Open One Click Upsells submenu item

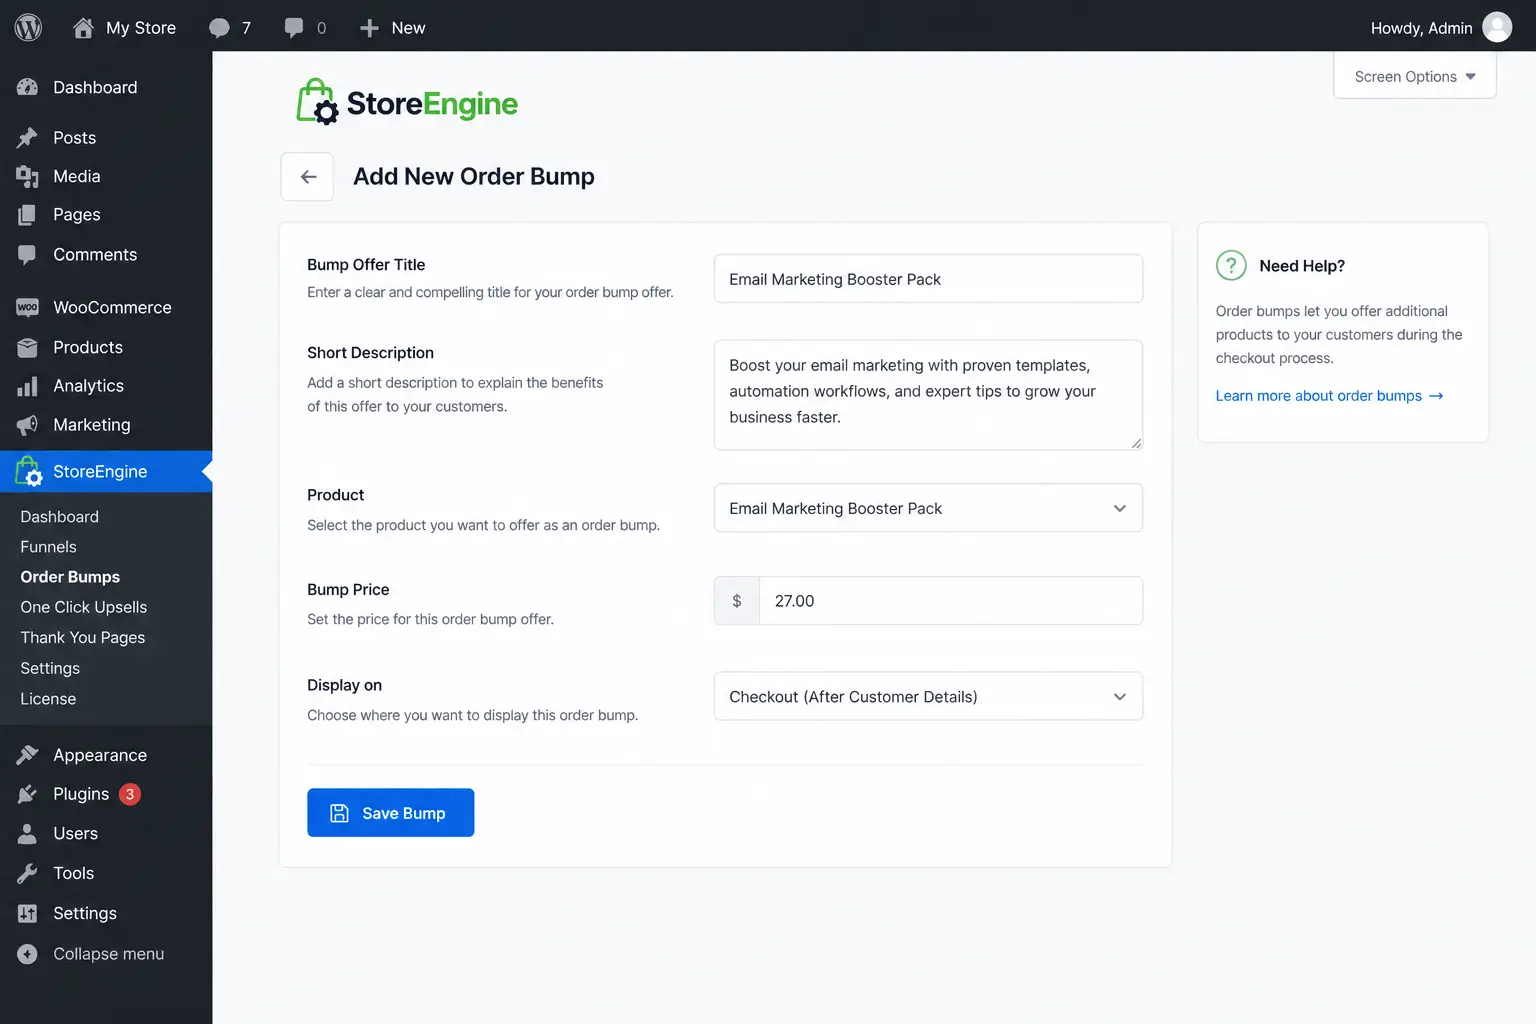[84, 607]
